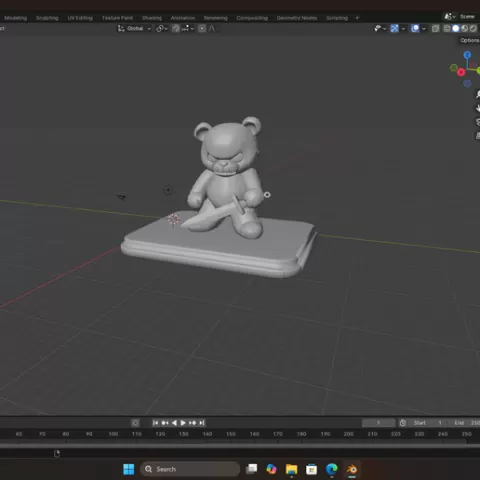Toggle show gizmo blue icon

394,29
